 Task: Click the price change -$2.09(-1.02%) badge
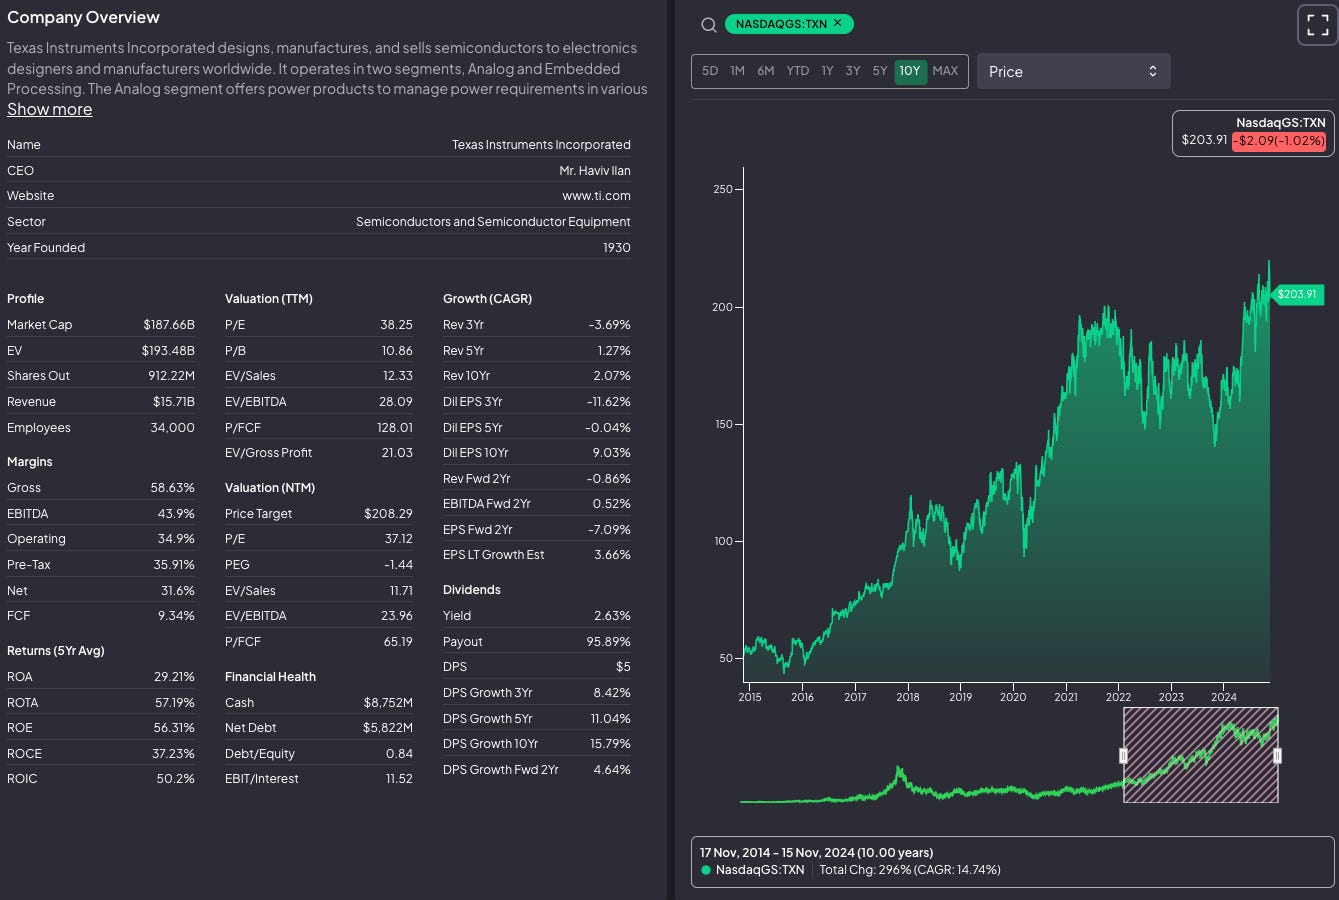pos(1279,140)
